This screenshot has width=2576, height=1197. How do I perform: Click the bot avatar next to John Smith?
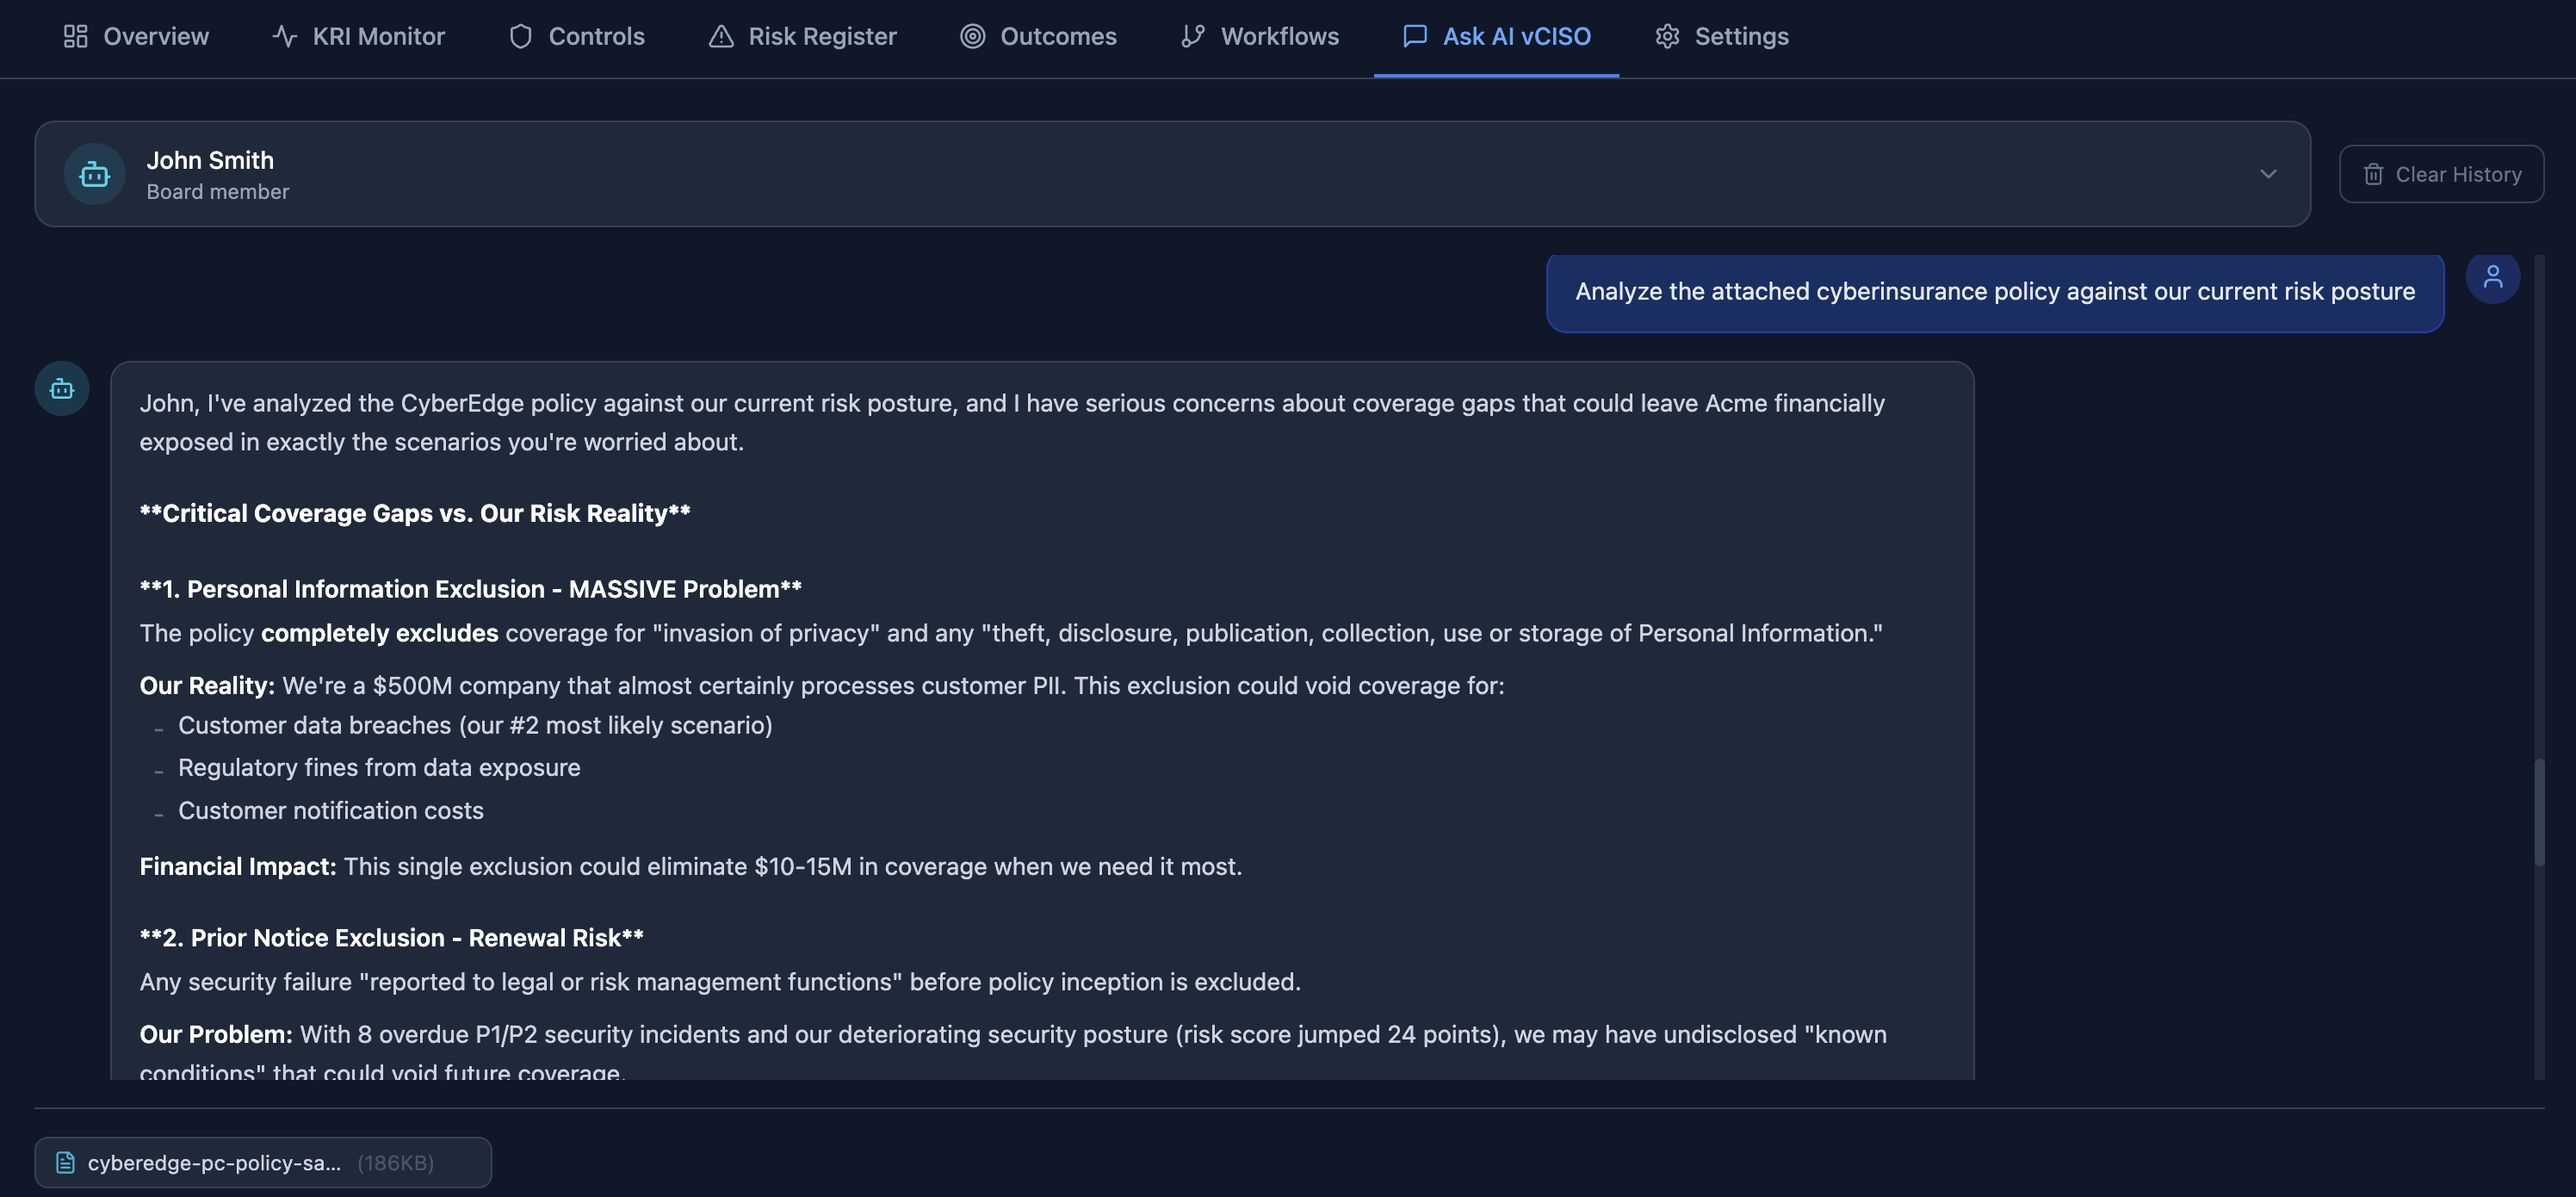[93, 173]
